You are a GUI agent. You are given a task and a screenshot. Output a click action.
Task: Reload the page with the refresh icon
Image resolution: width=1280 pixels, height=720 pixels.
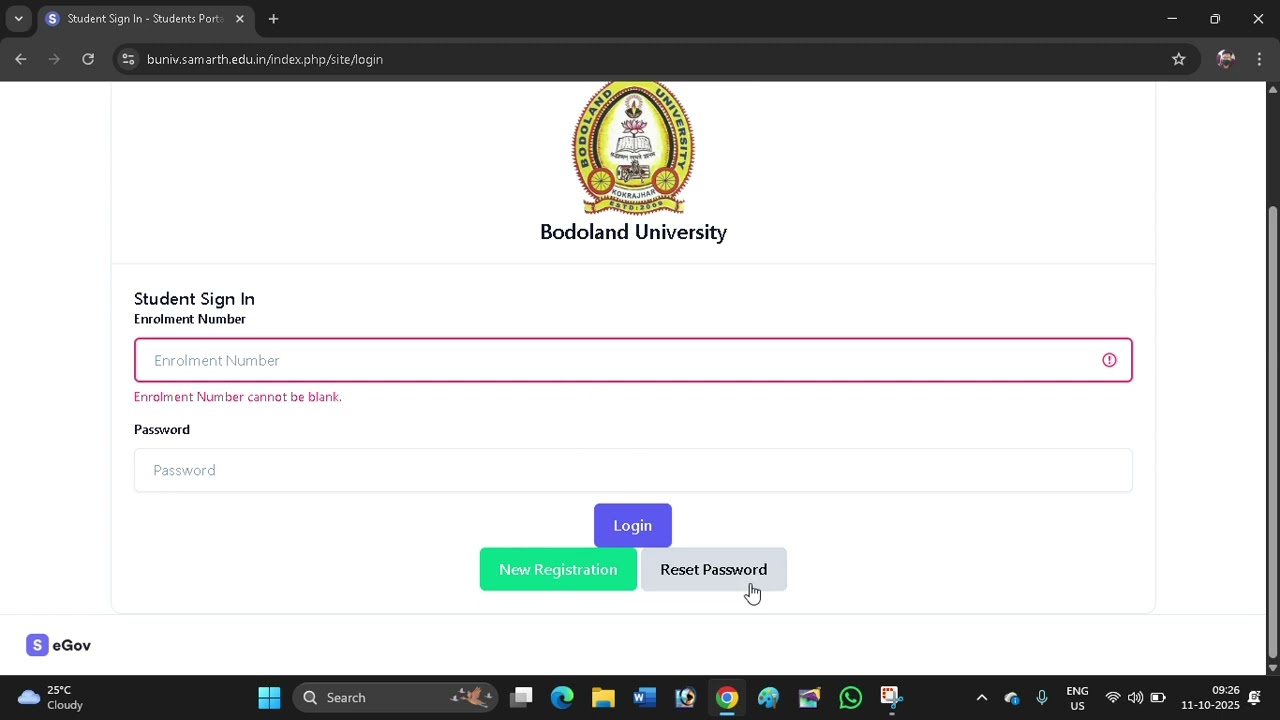[88, 59]
